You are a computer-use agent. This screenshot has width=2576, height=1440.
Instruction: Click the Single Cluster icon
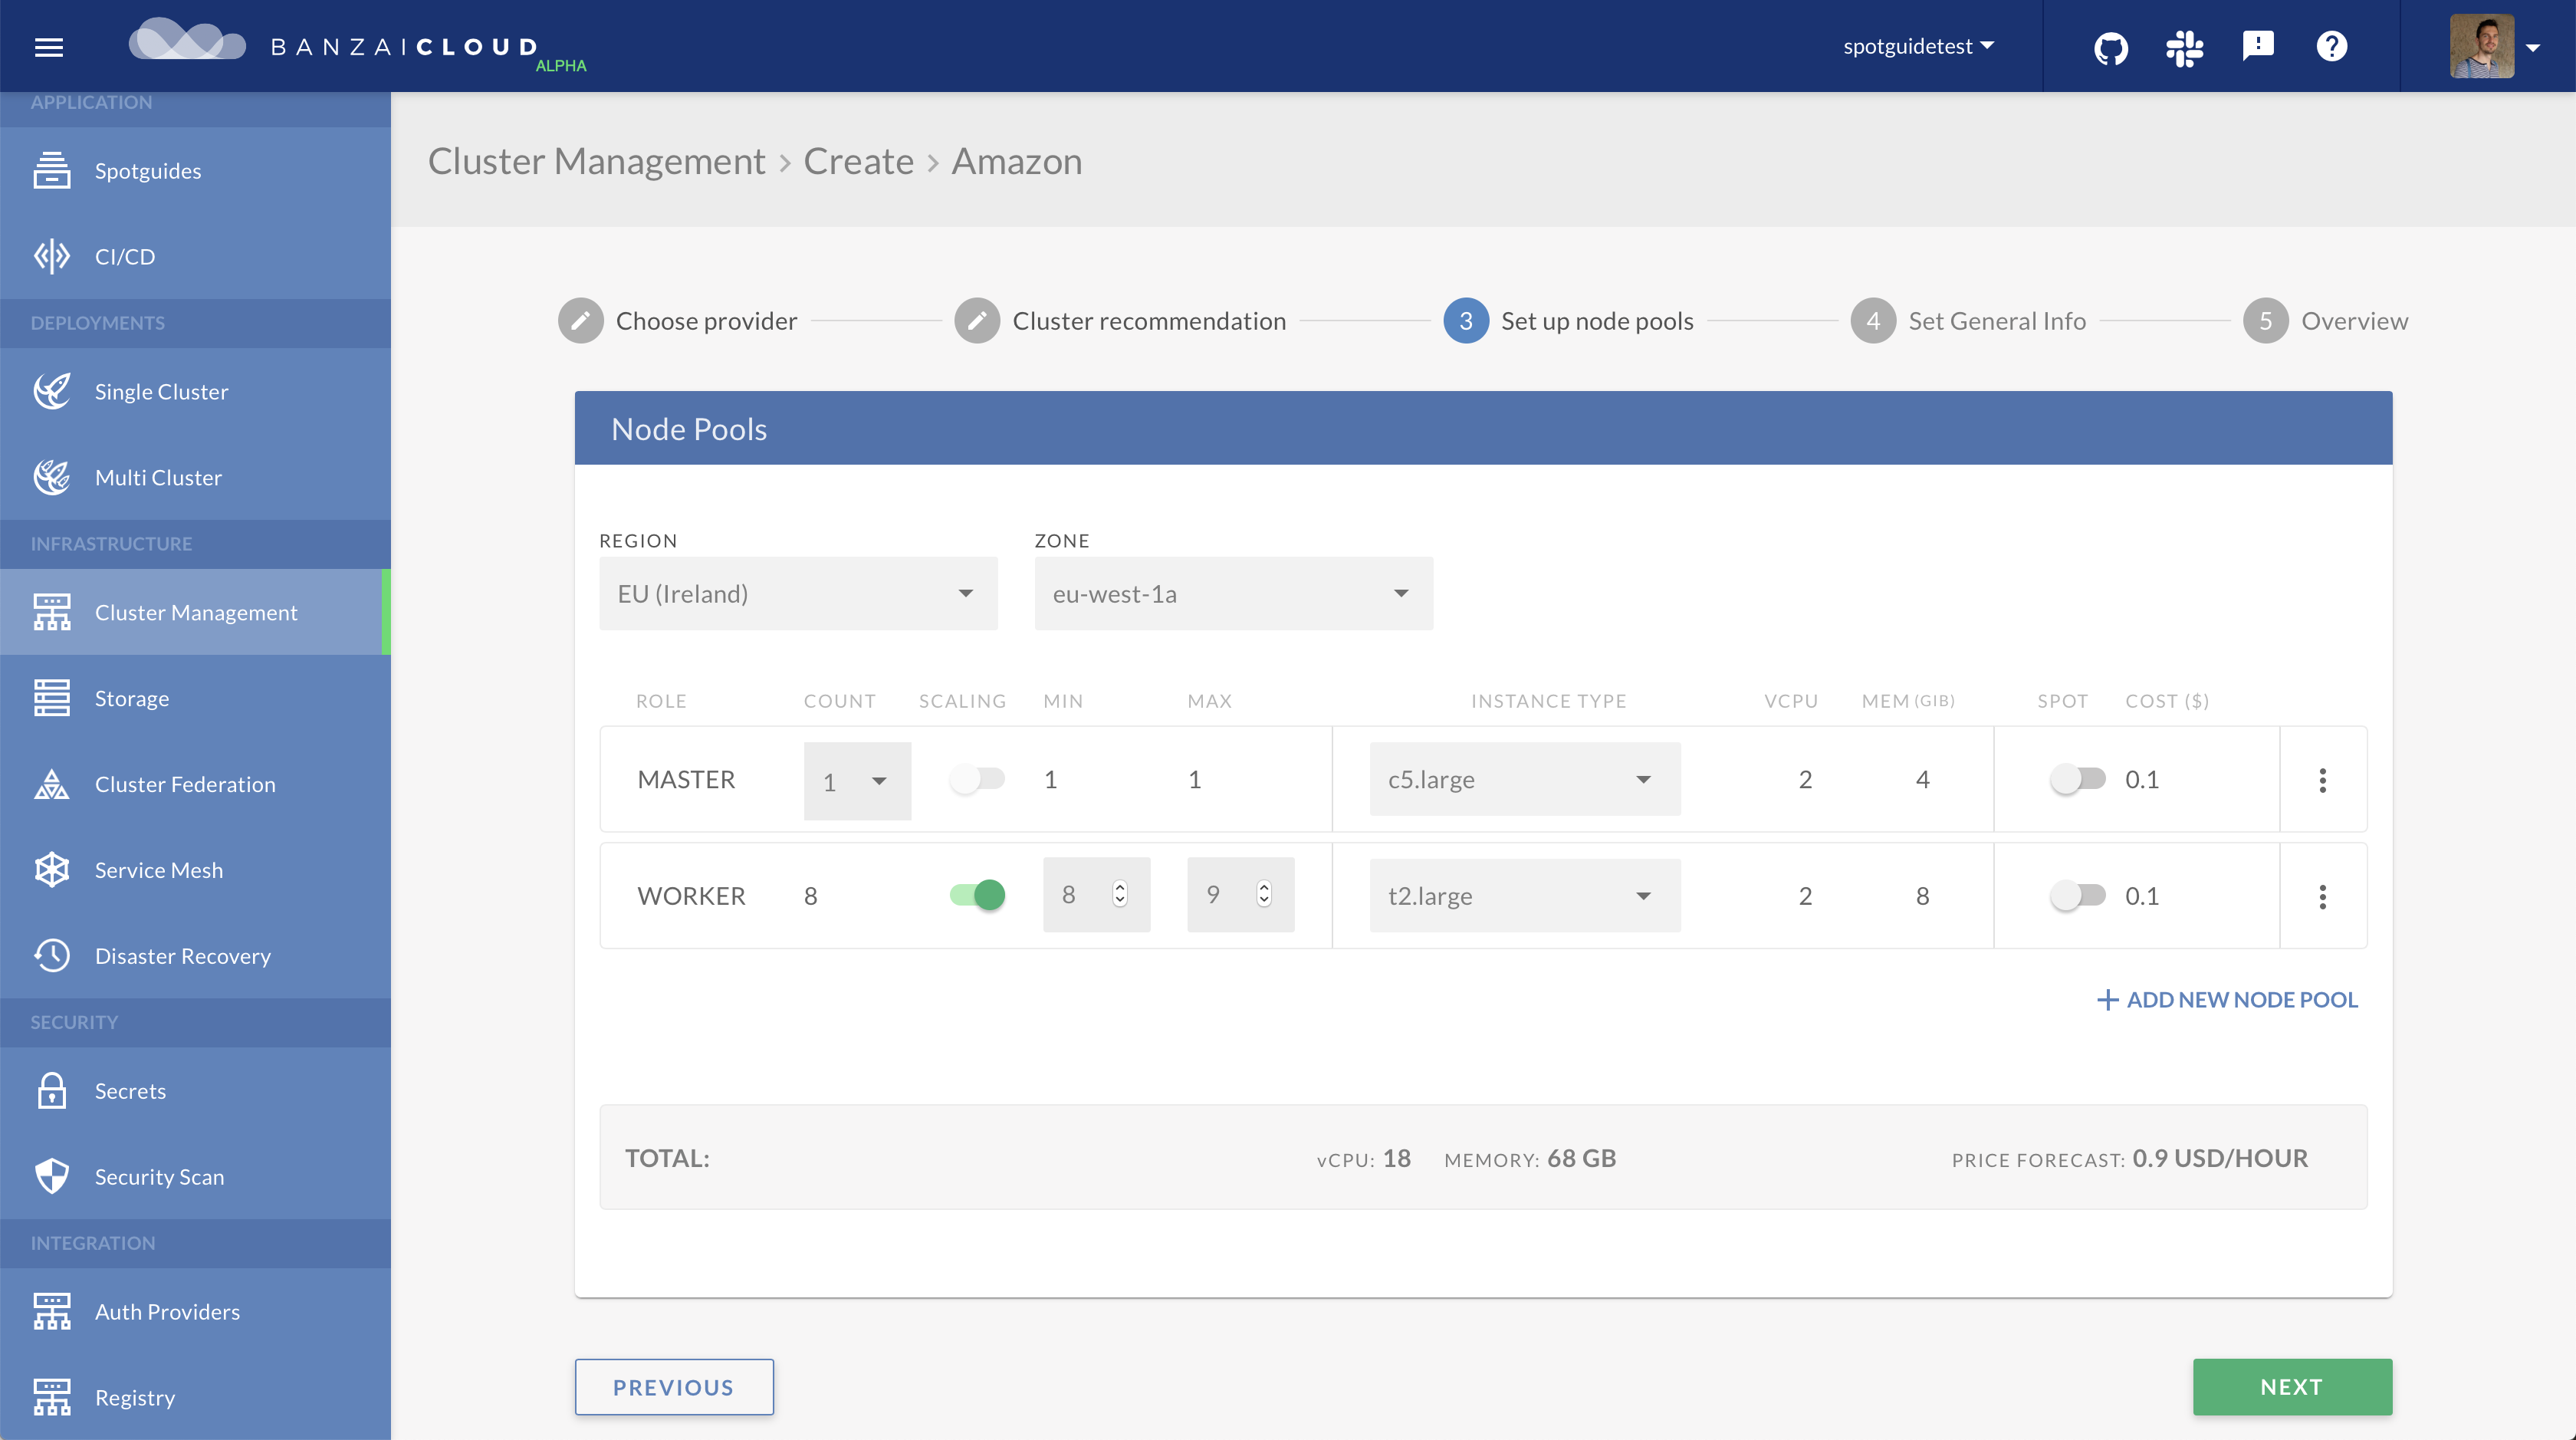[52, 391]
